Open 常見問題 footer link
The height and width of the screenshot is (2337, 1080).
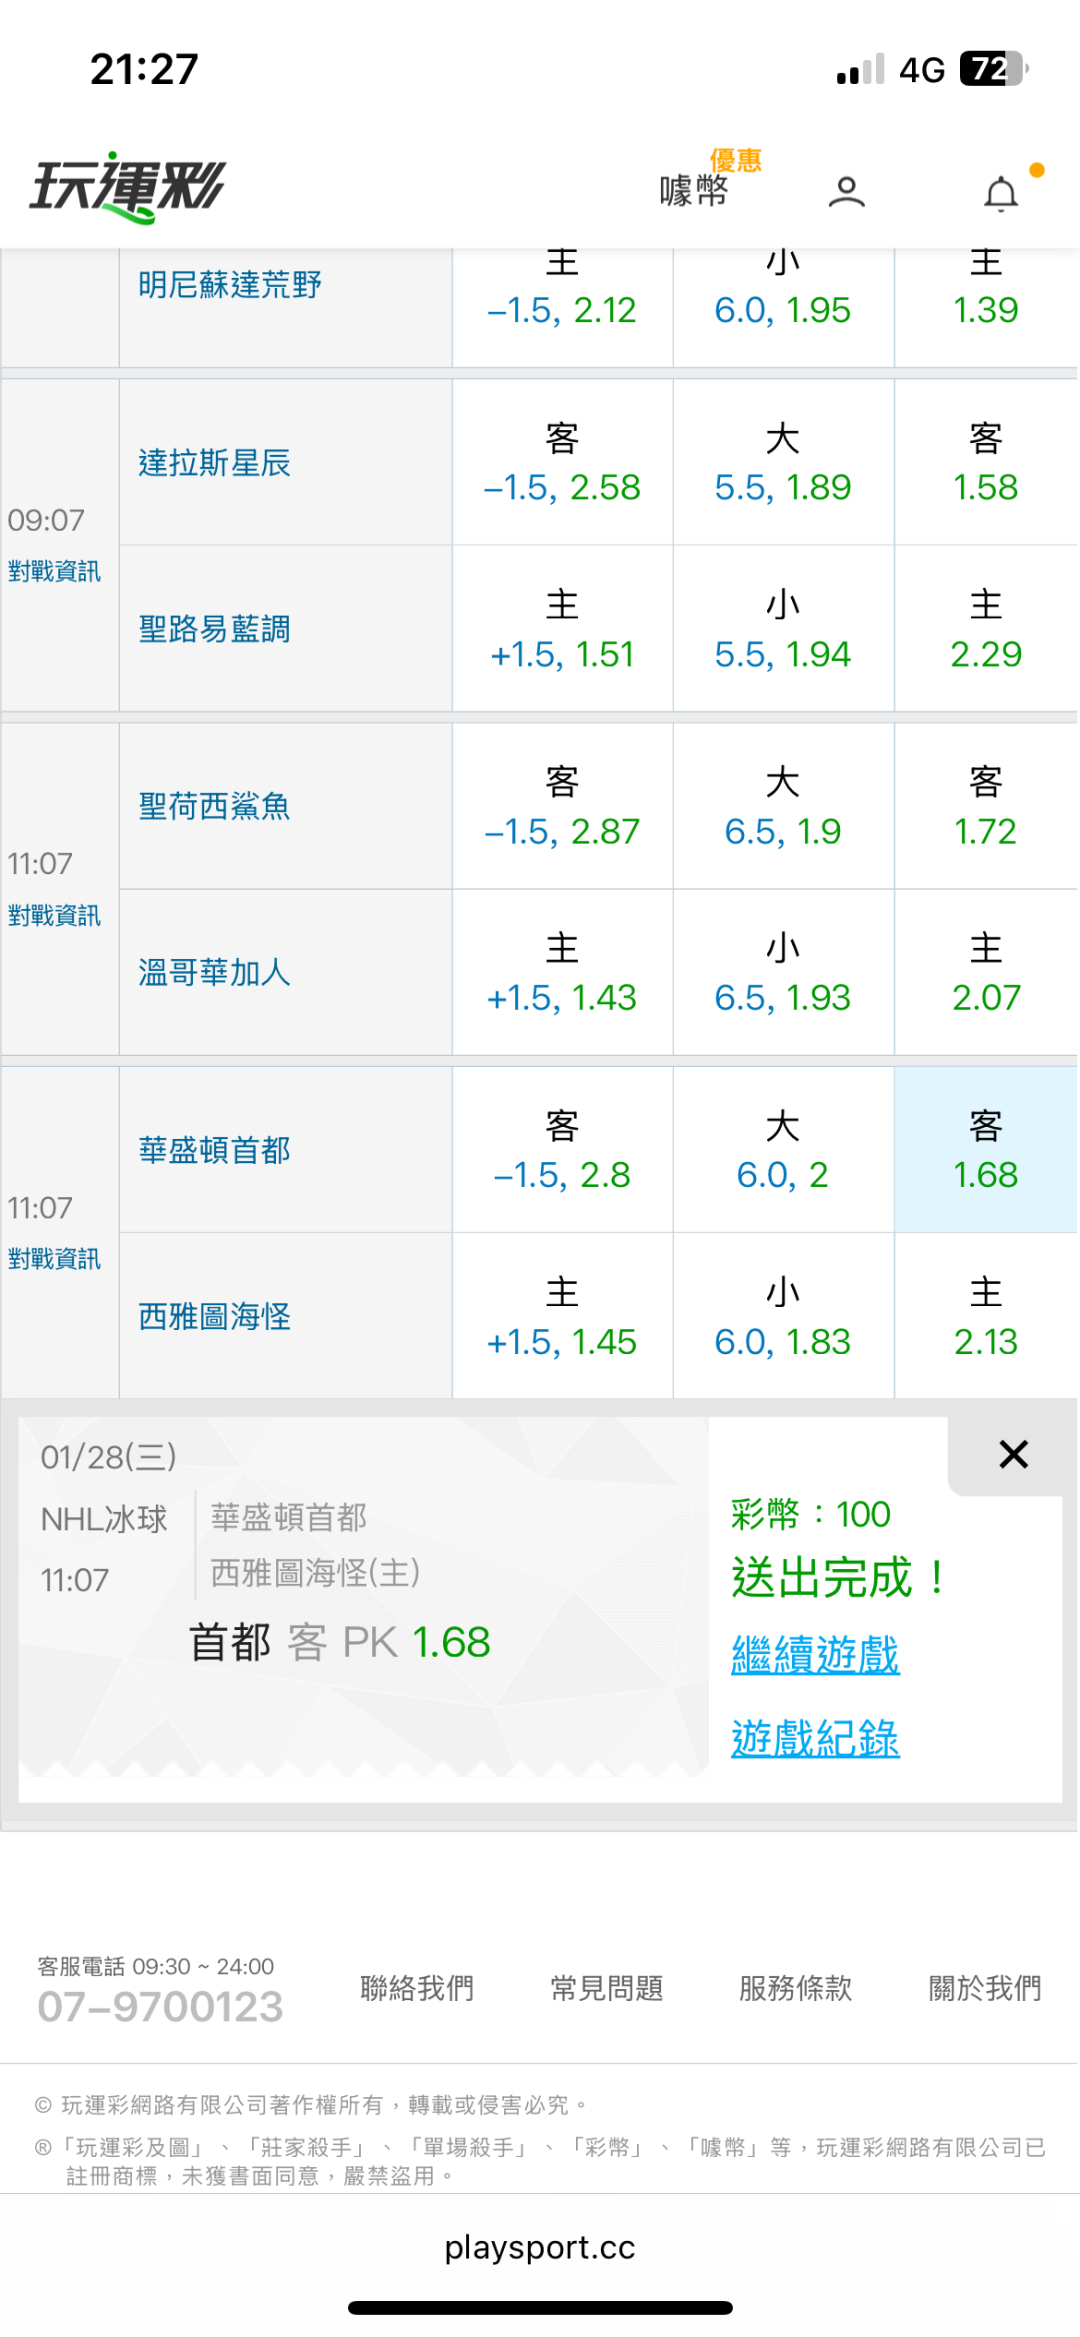pyautogui.click(x=607, y=1988)
